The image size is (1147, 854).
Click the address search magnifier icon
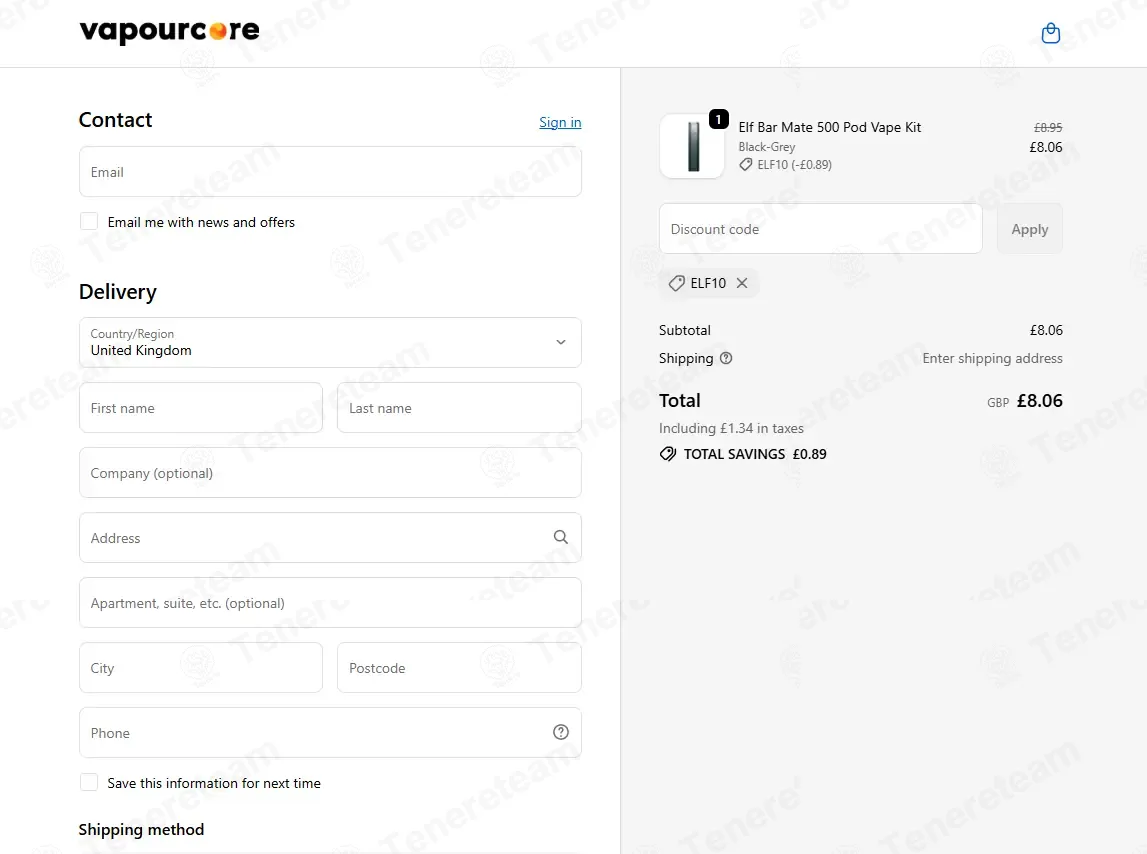(x=560, y=537)
